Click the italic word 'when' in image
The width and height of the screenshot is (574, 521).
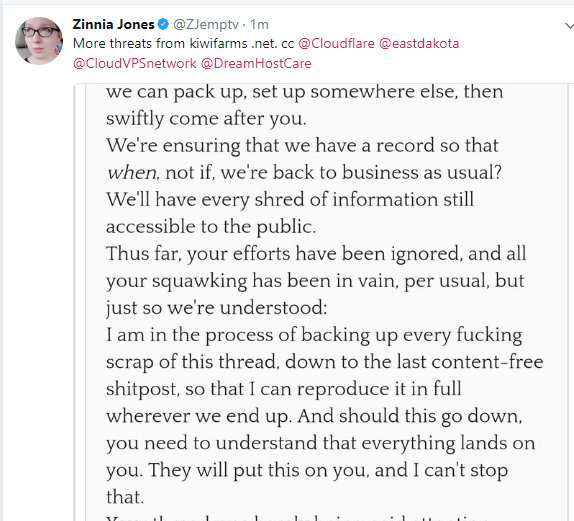point(132,173)
